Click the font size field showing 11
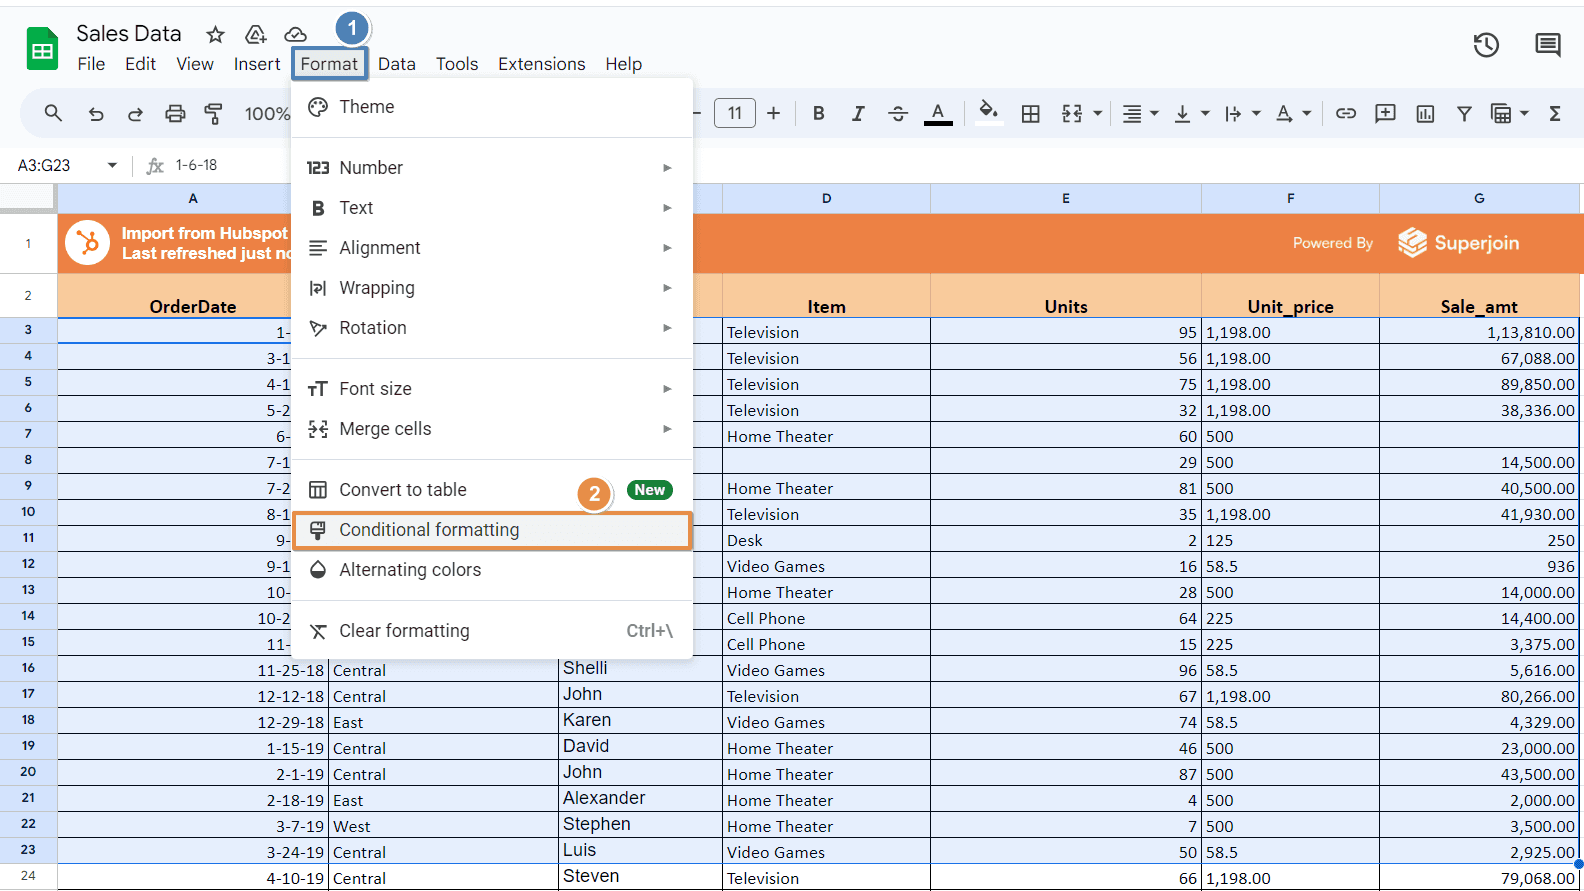 (735, 113)
